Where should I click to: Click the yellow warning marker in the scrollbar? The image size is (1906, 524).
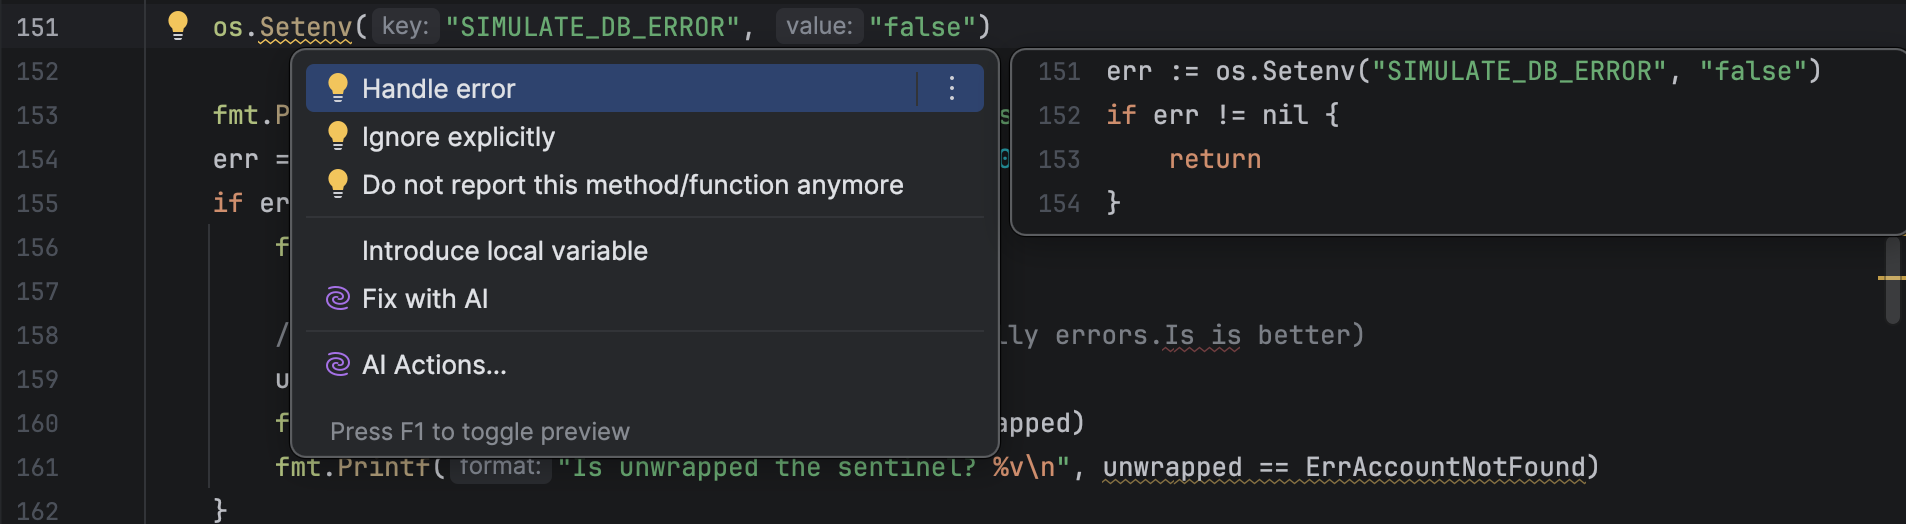(1890, 277)
